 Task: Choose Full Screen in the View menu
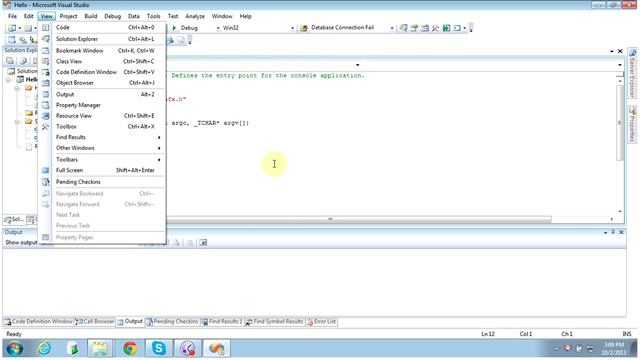(102, 170)
